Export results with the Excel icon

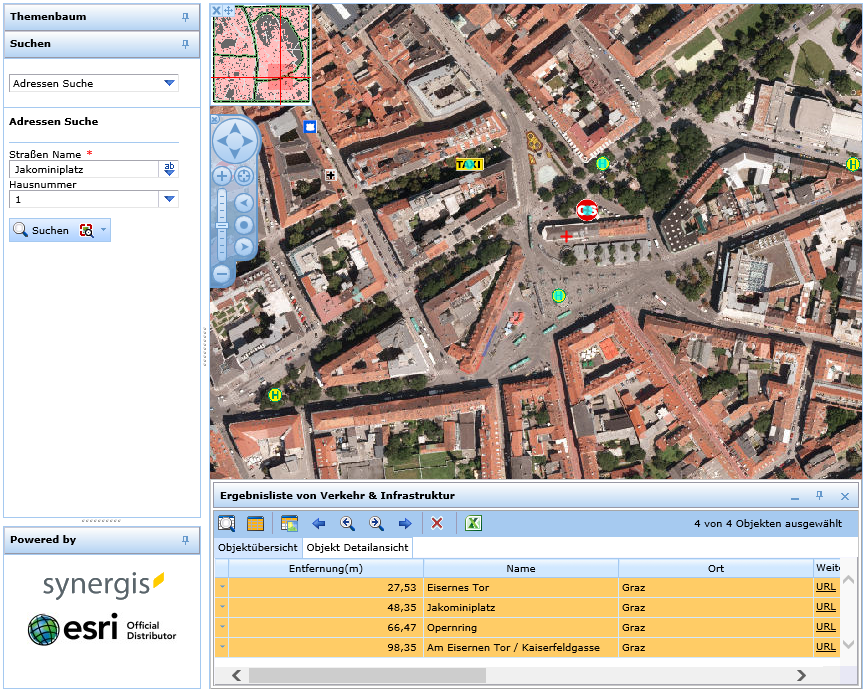pos(475,523)
